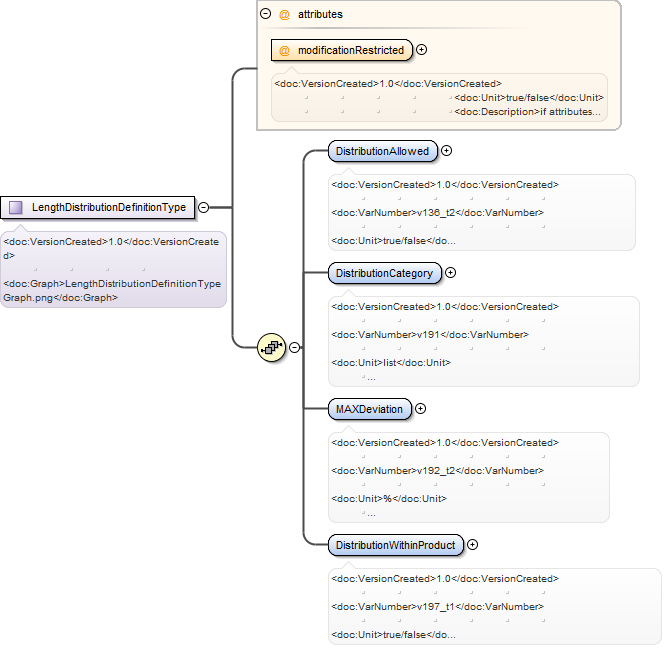This screenshot has width=669, height=648.
Task: Click the purple square icon of LengthDistributionDefinitionType
Action: (x=16, y=208)
